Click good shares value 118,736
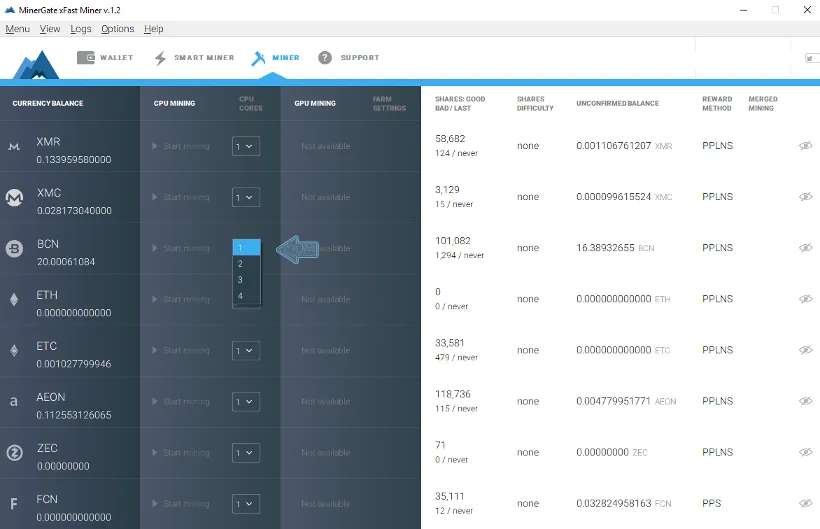820x529 pixels. (x=453, y=394)
